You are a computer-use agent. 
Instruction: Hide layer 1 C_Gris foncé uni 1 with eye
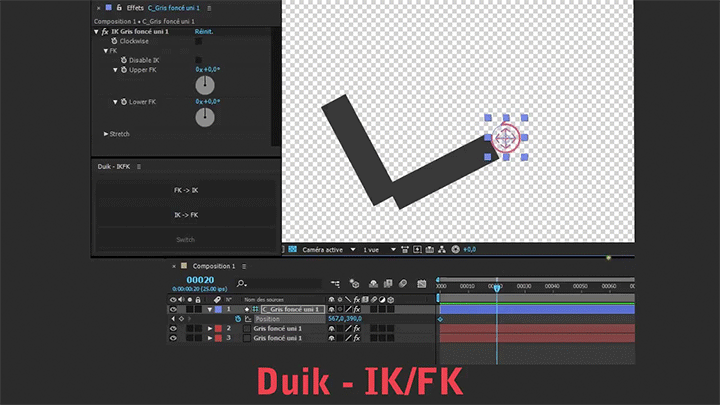pyautogui.click(x=173, y=309)
